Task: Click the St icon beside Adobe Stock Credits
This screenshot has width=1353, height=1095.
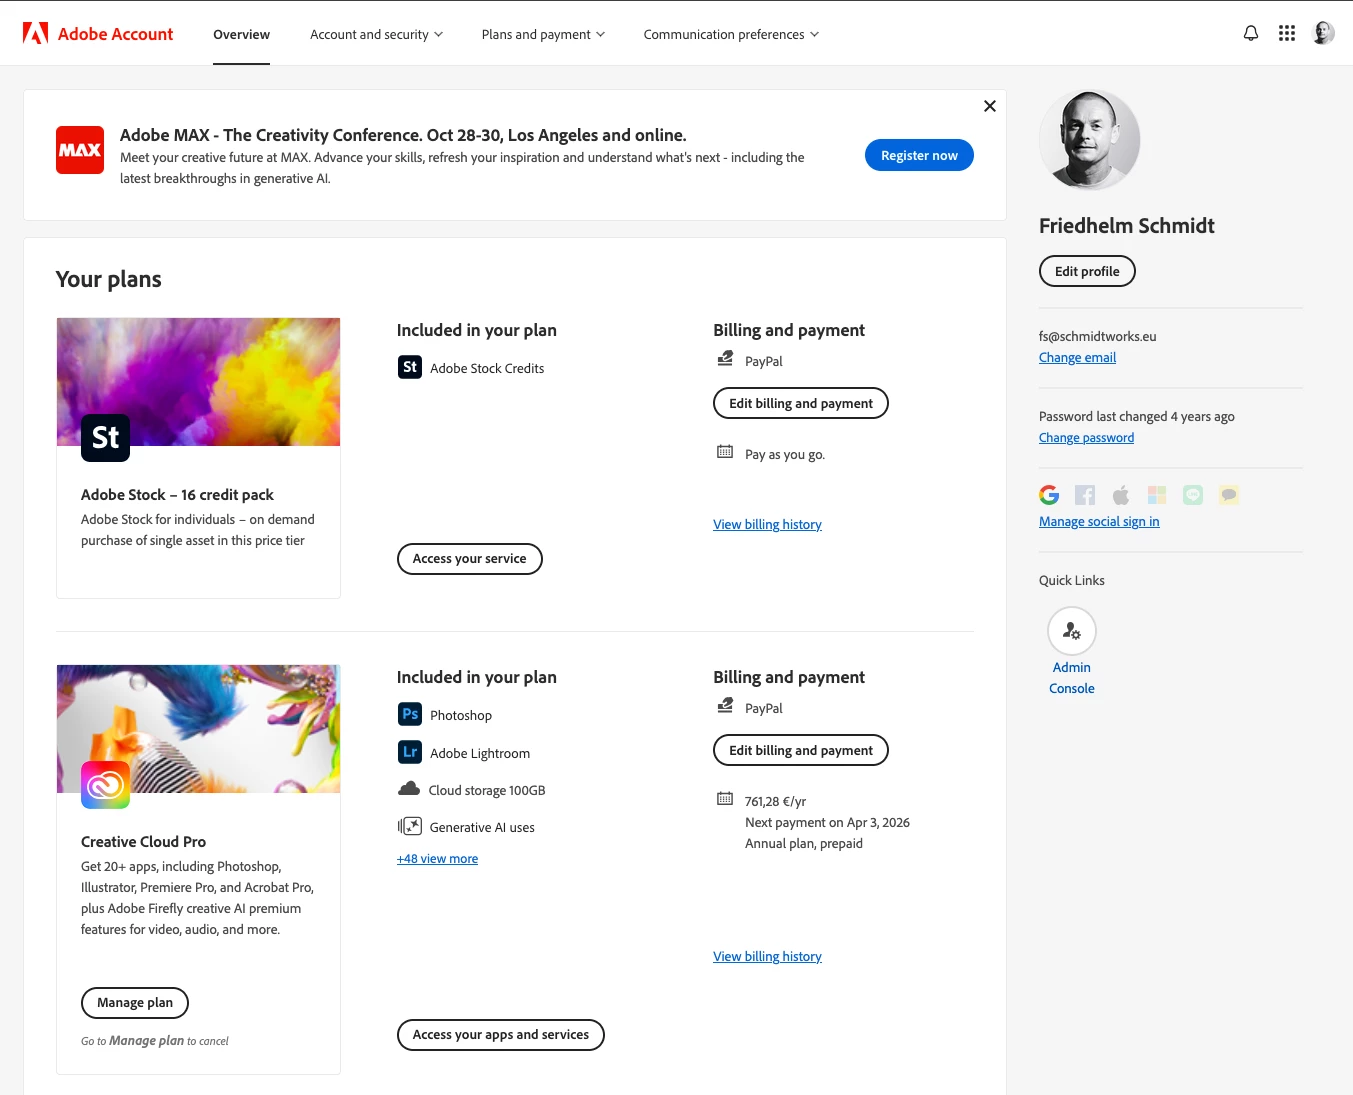Action: (410, 367)
